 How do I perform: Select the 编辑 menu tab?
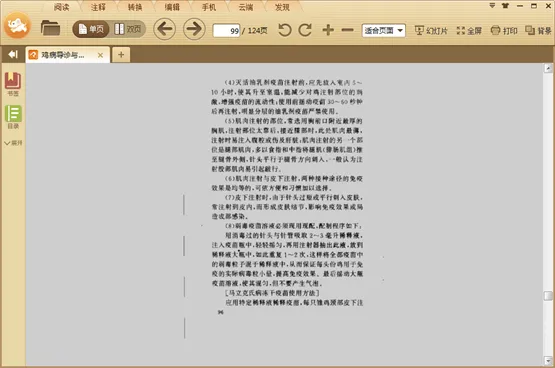(x=172, y=7)
